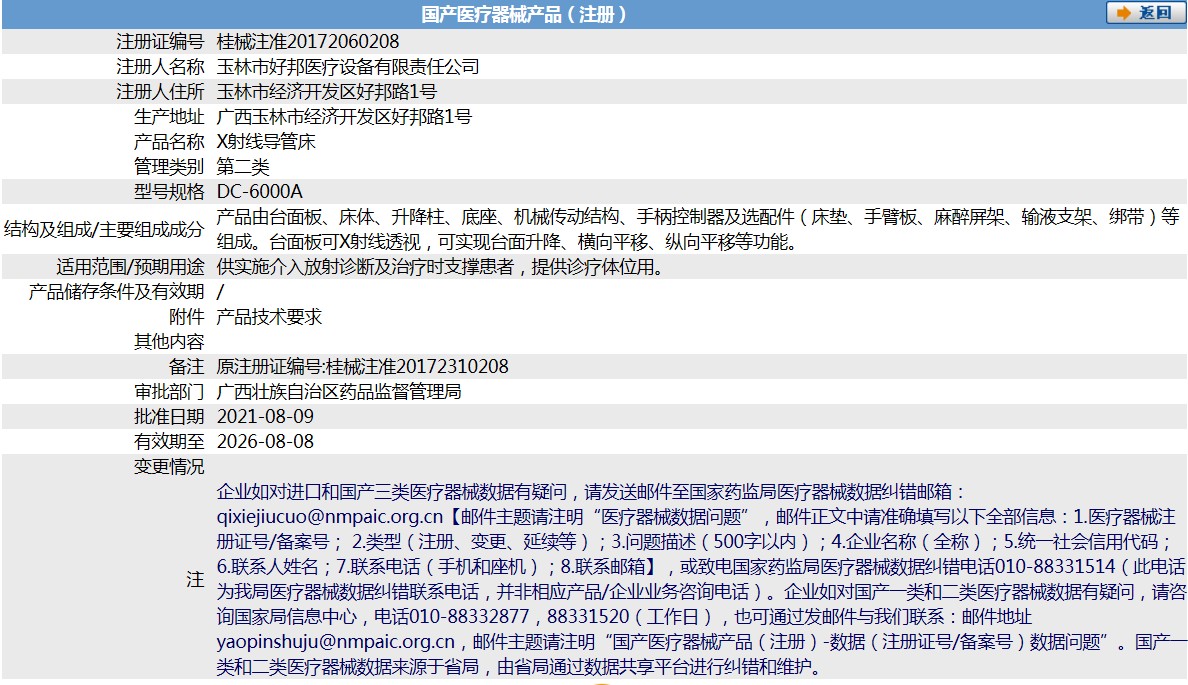Click the 返回 back button
Image resolution: width=1188 pixels, height=685 pixels.
1145,13
